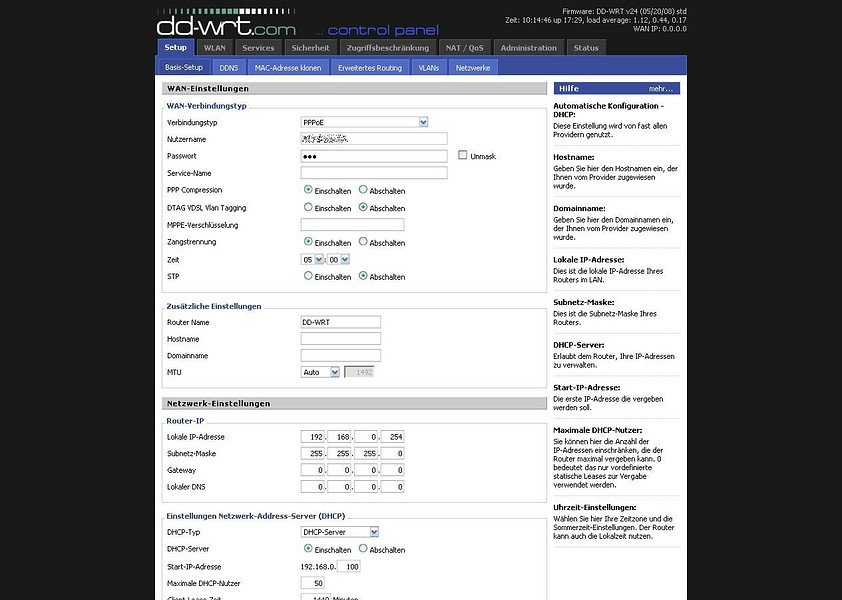This screenshot has height=600, width=842.
Task: Disable Zwangstrennung with Abschalten
Action: click(x=363, y=242)
